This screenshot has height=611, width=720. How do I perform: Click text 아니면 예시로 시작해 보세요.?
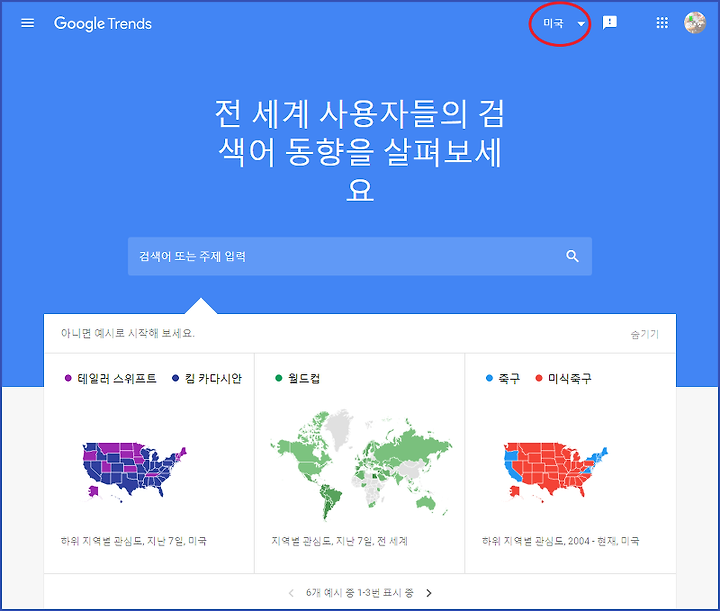tap(128, 333)
